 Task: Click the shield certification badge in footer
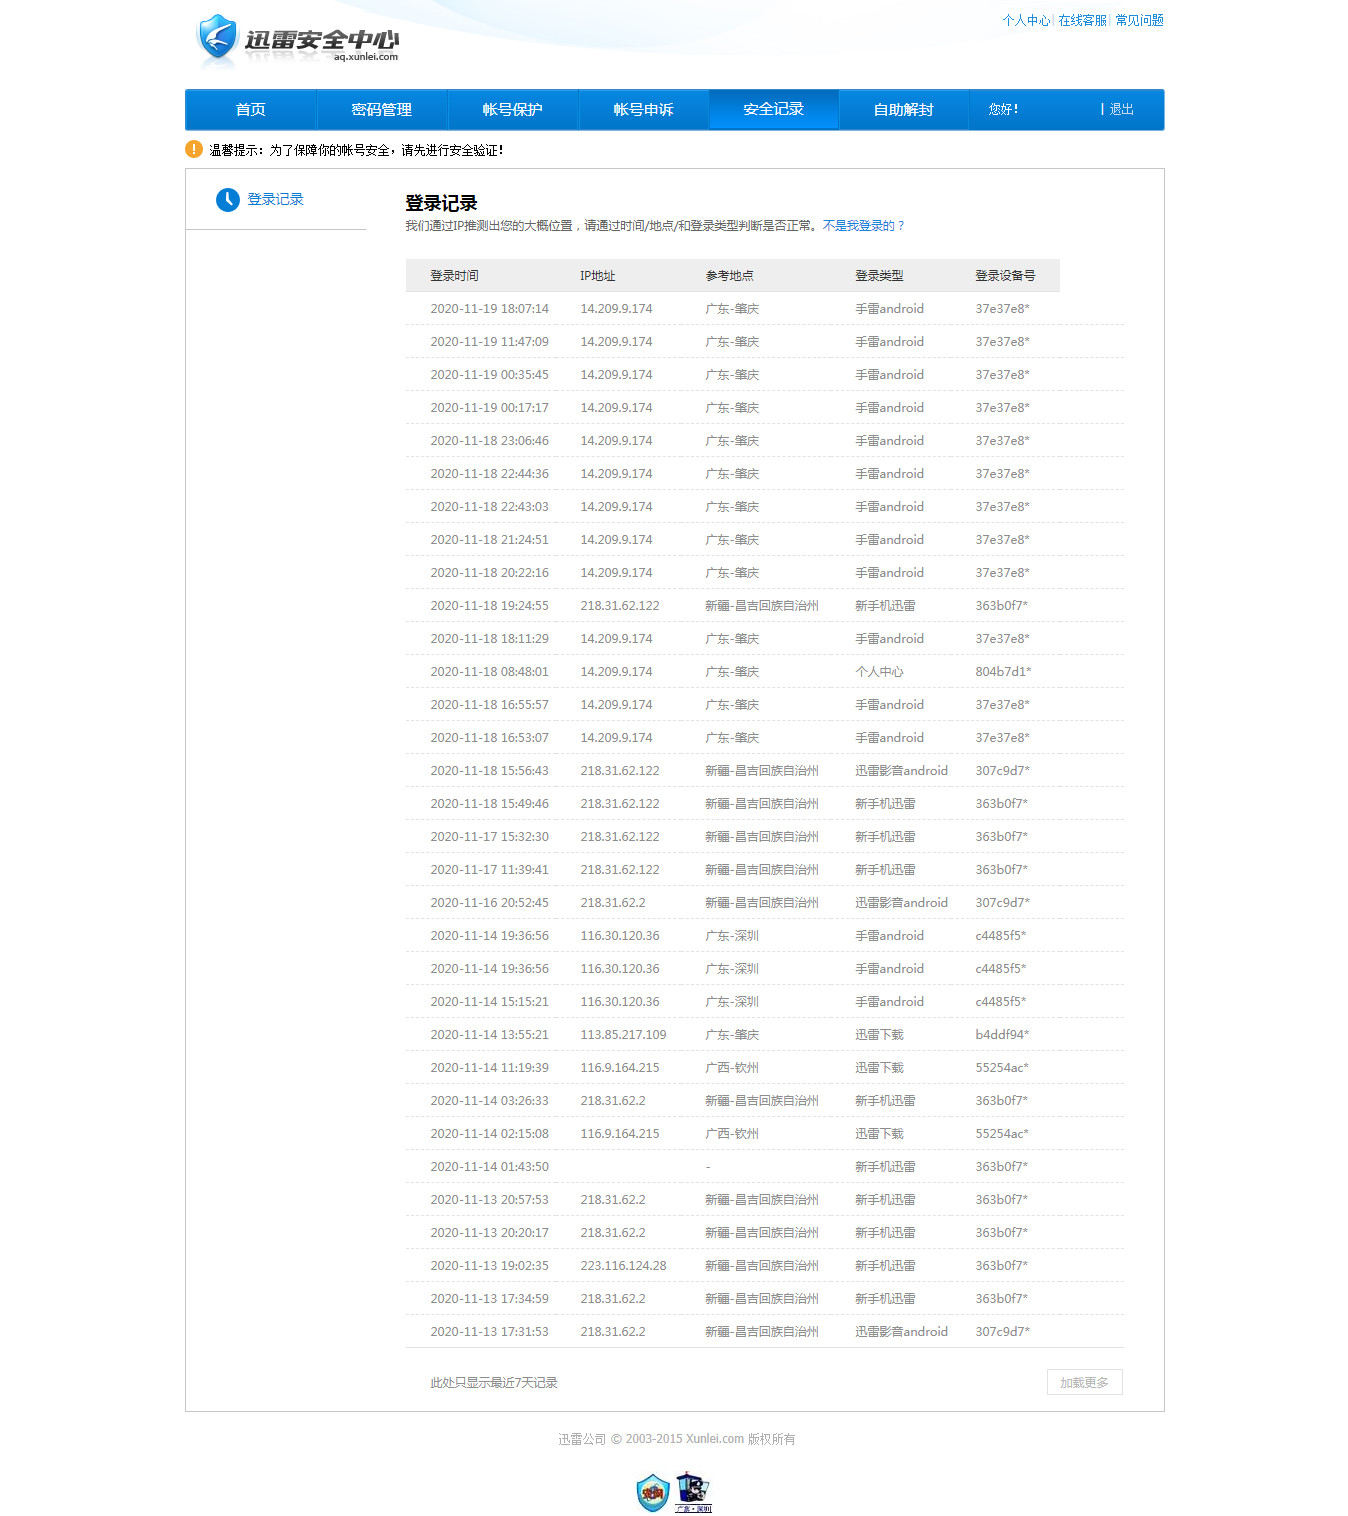[653, 1493]
